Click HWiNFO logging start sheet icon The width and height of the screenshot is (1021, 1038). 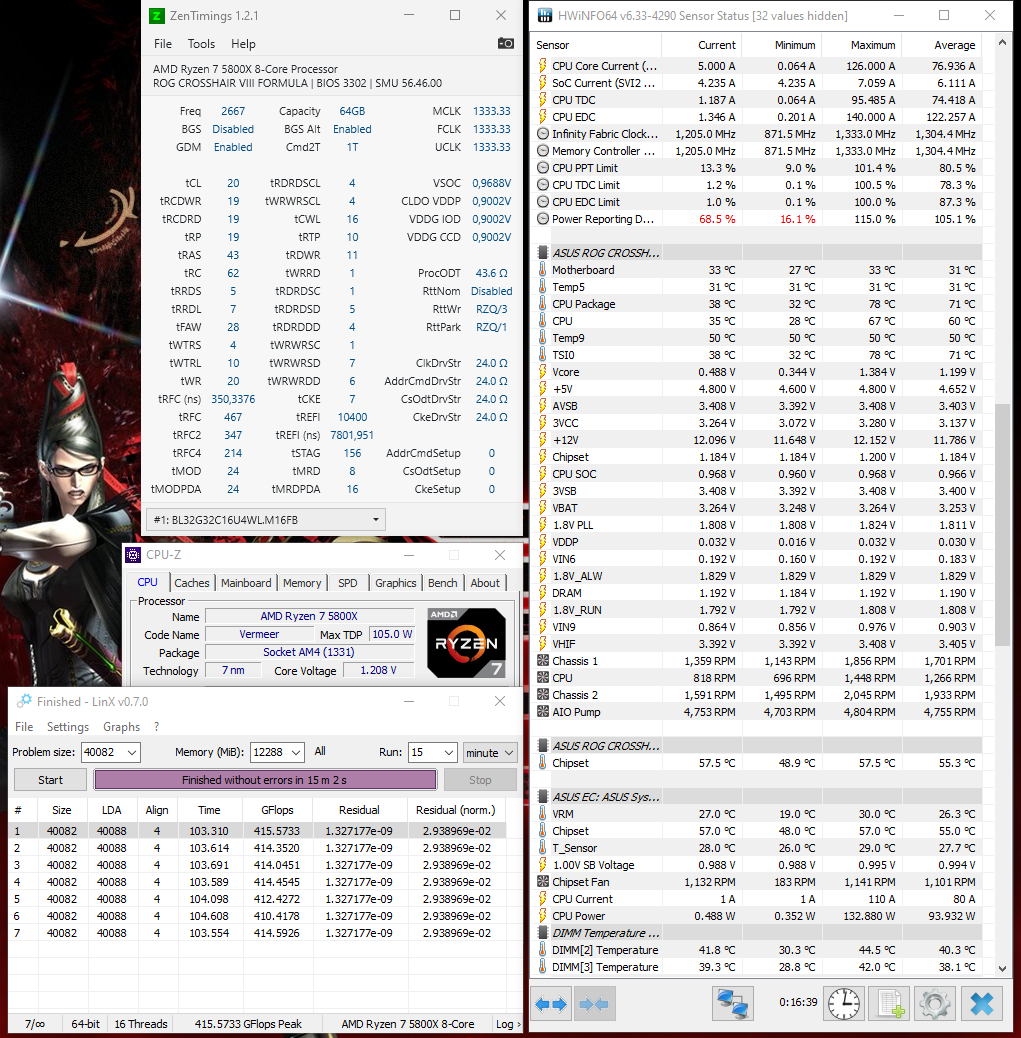click(890, 1004)
